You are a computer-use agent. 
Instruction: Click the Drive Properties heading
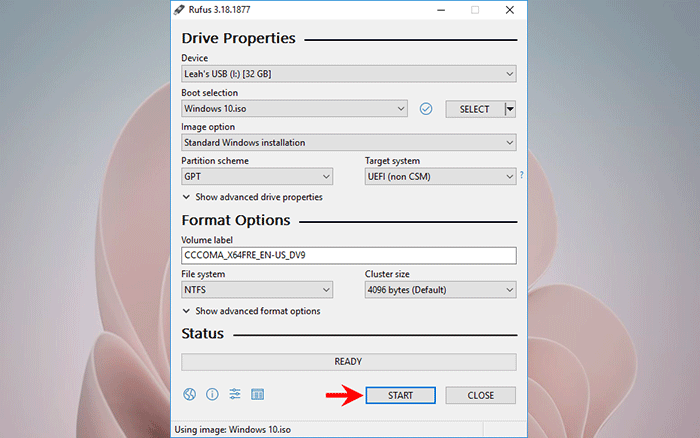click(x=238, y=38)
